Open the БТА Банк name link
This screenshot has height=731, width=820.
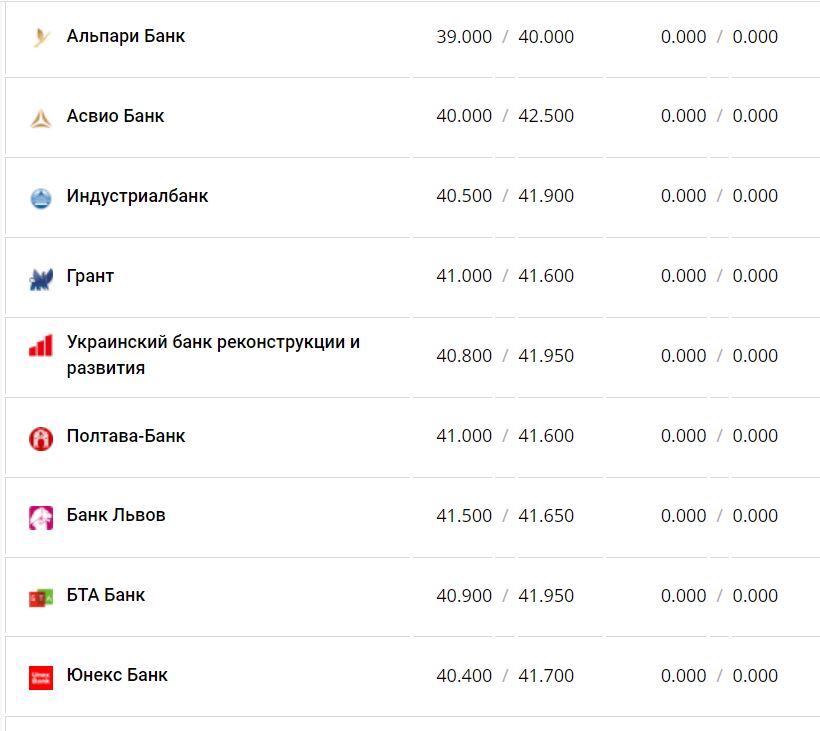pos(106,595)
